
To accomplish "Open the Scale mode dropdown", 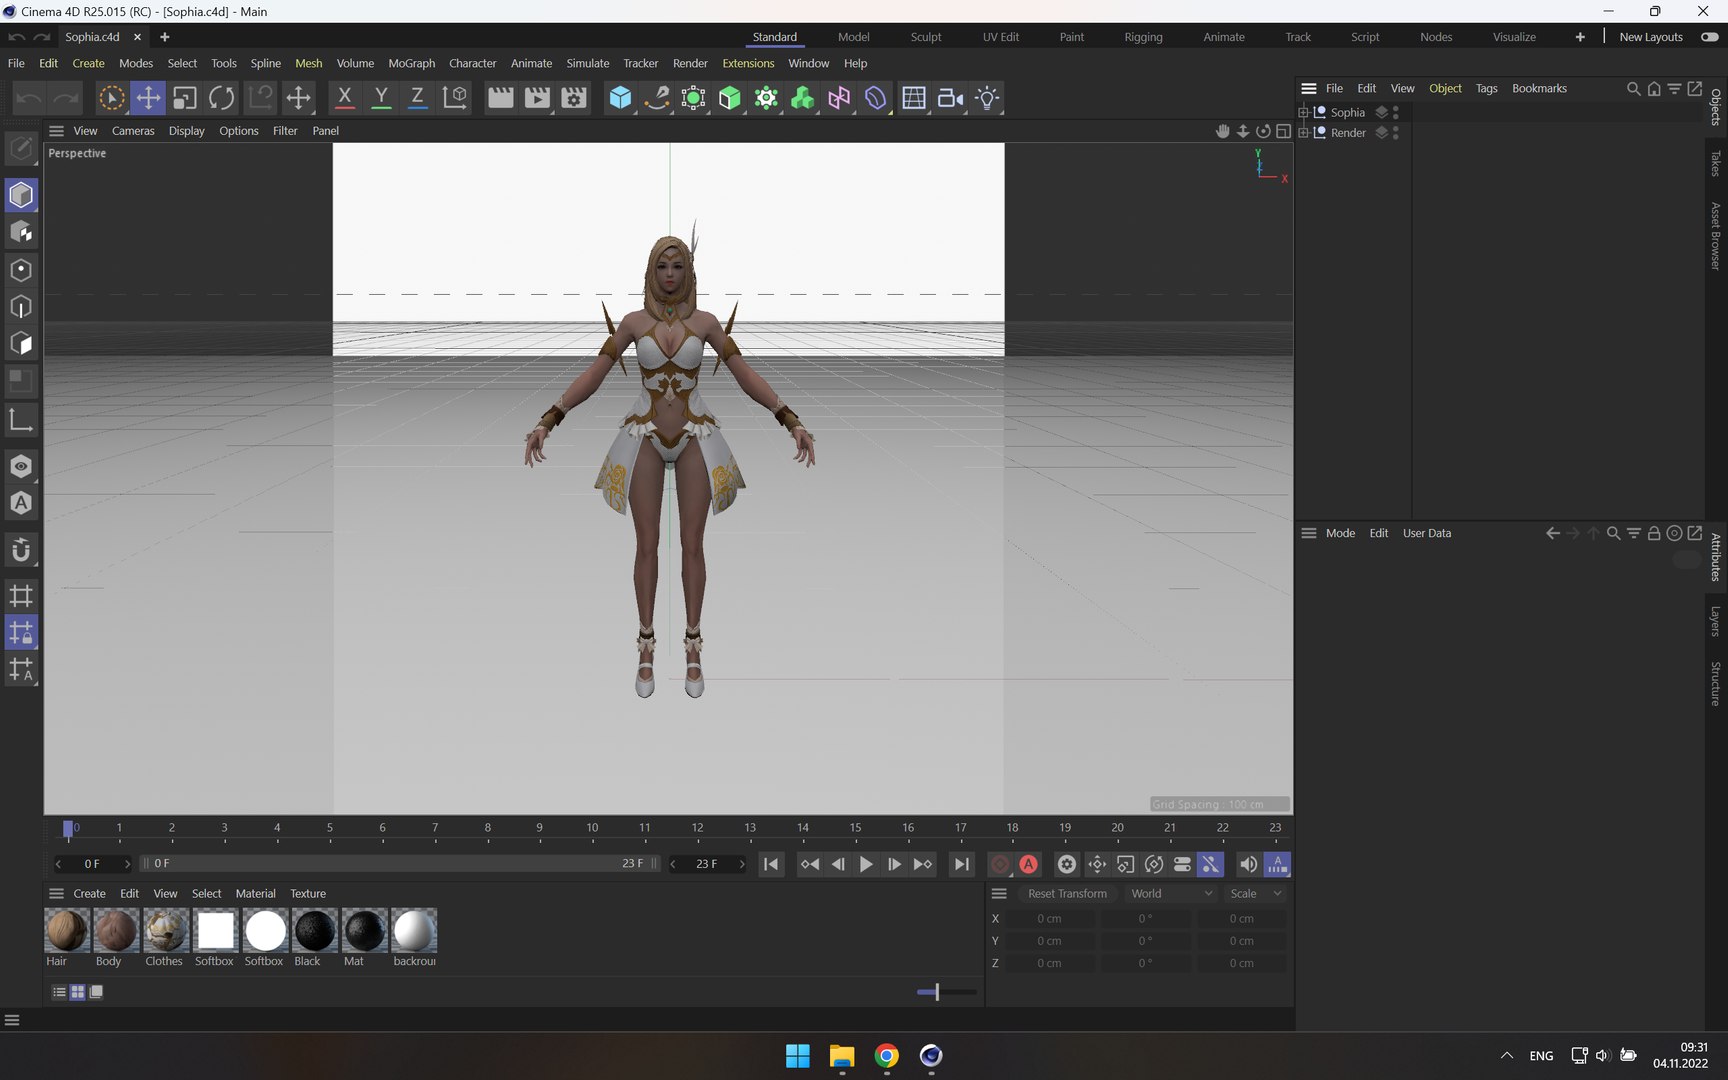I will click(1255, 894).
